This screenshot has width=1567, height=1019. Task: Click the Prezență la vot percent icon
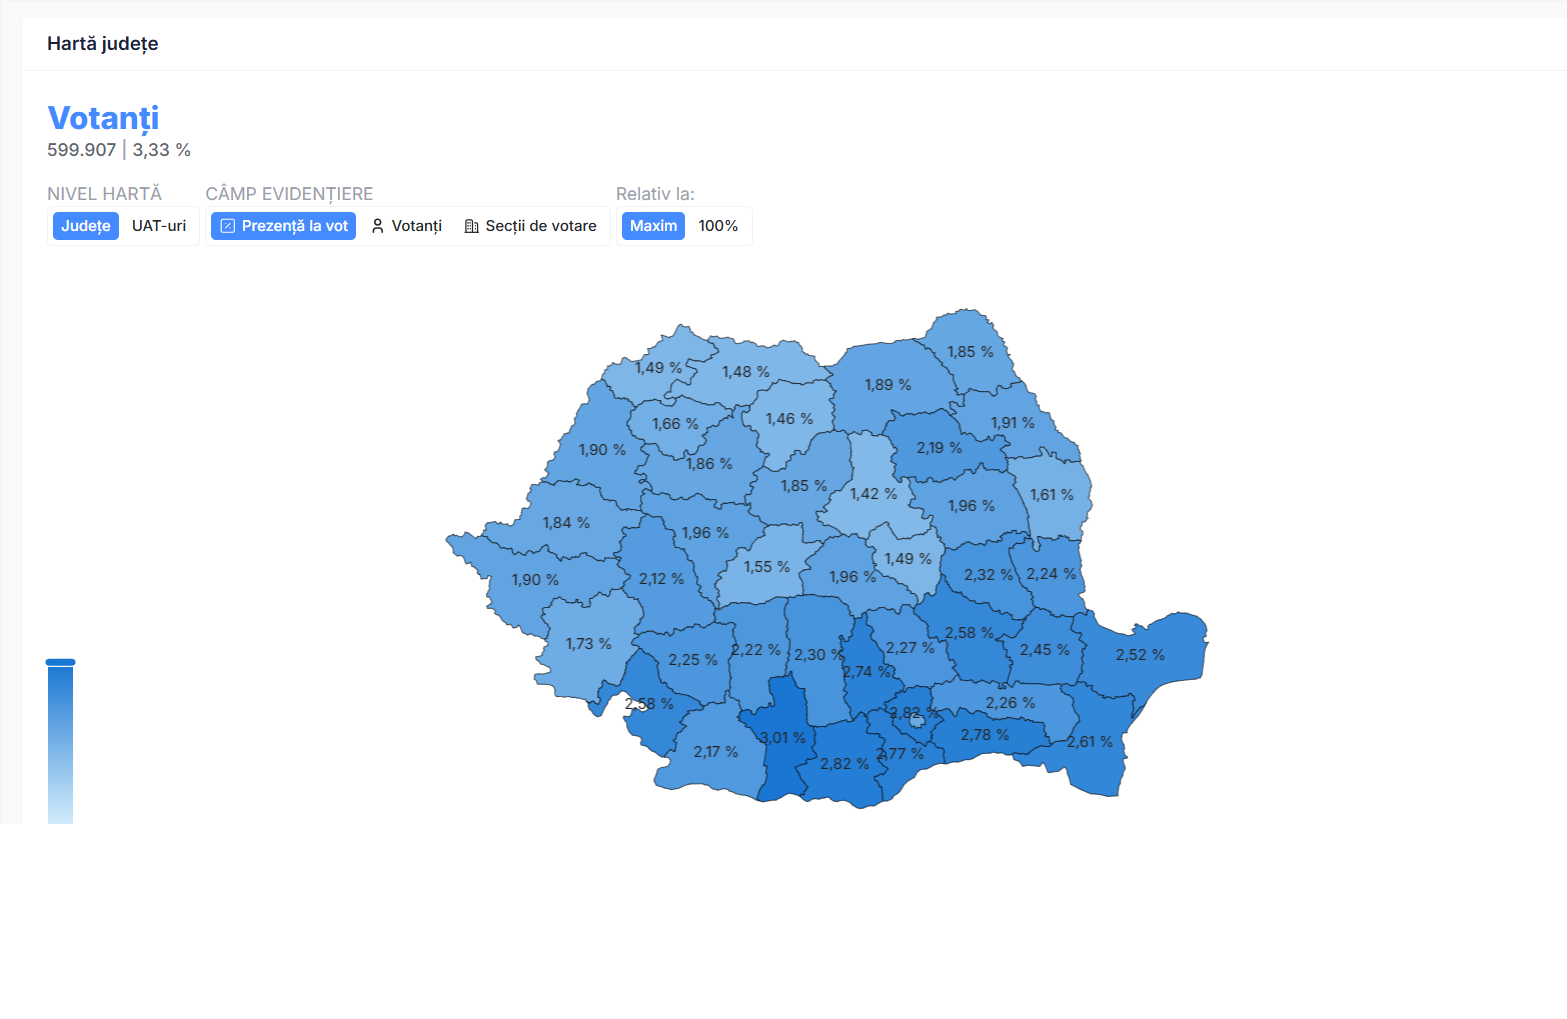[228, 226]
